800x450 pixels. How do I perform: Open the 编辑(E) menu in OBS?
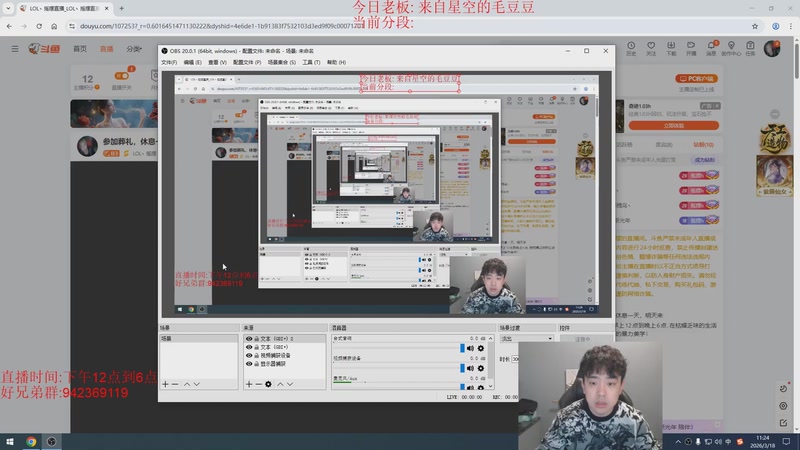(x=192, y=62)
